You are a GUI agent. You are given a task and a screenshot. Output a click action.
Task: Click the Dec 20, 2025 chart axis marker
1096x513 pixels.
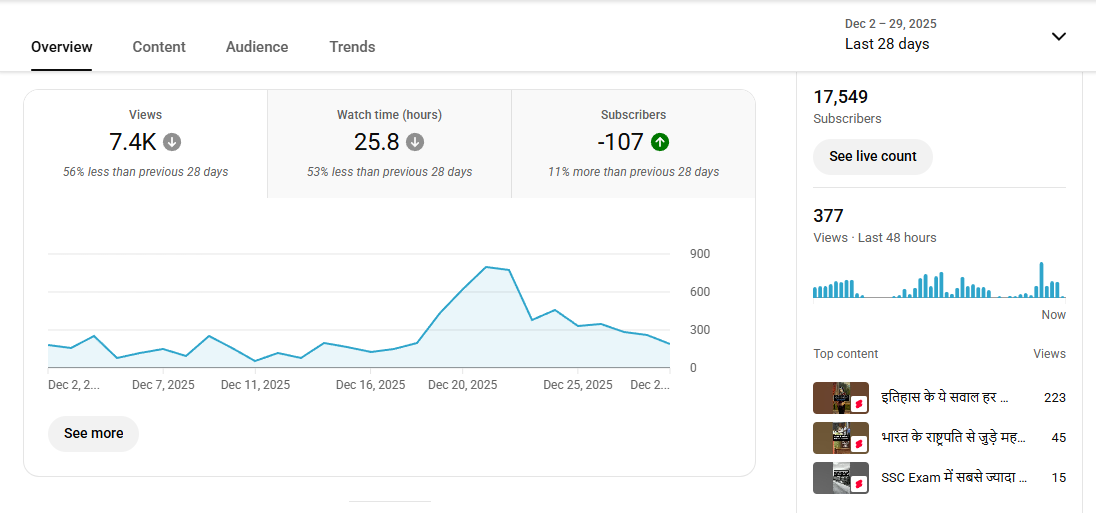pos(463,385)
